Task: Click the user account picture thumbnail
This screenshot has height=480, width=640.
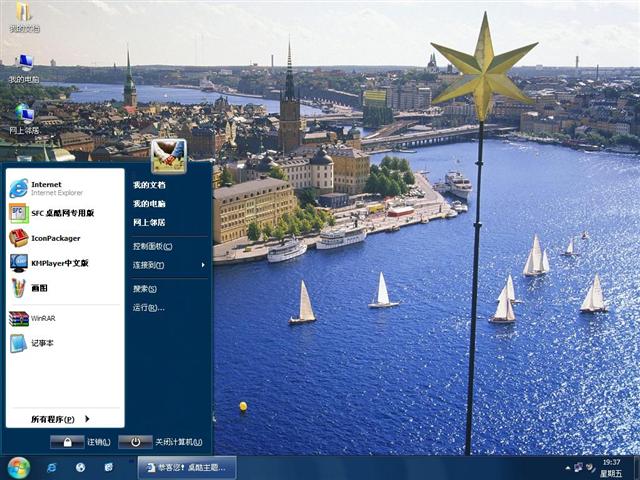Action: coord(169,155)
